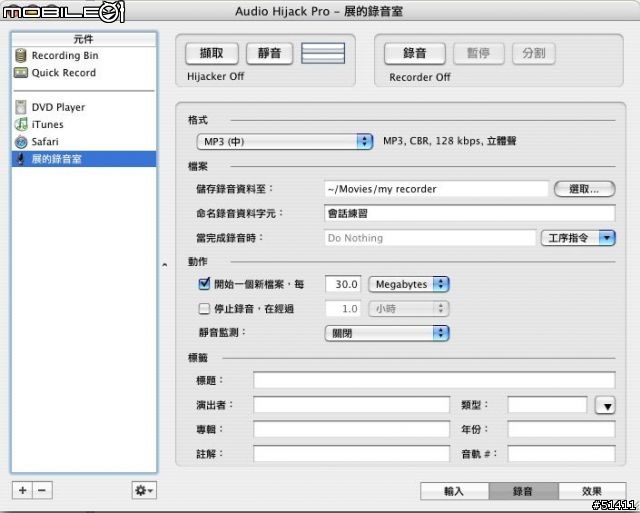Screen dimensions: 640x513
Task: Click the iTunes music note icon
Action: pyautogui.click(x=21, y=124)
